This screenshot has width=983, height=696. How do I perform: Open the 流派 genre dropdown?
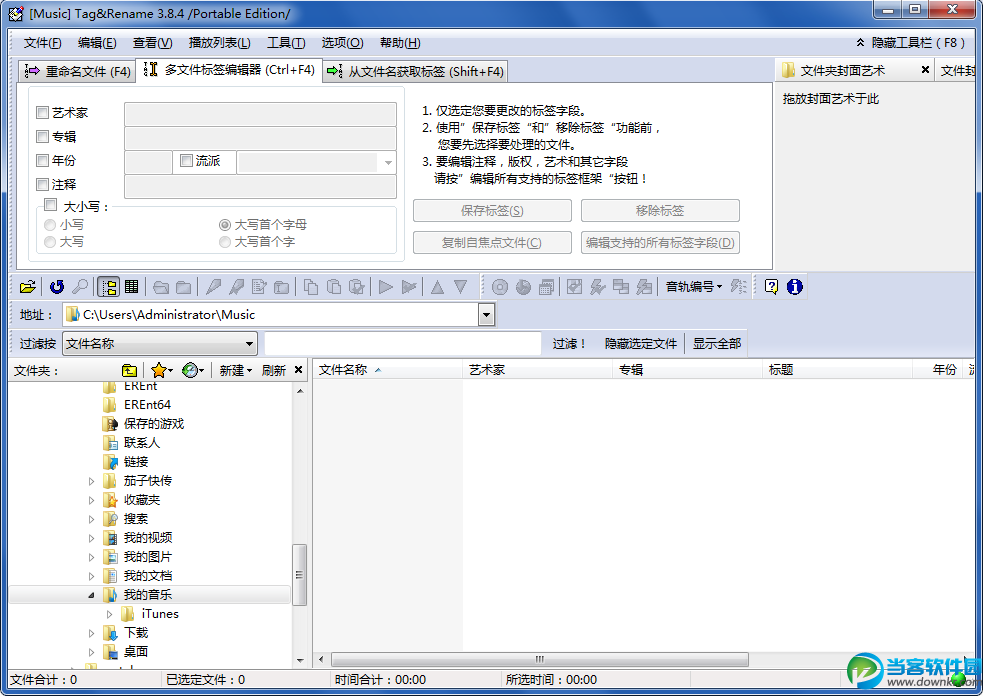click(x=388, y=162)
